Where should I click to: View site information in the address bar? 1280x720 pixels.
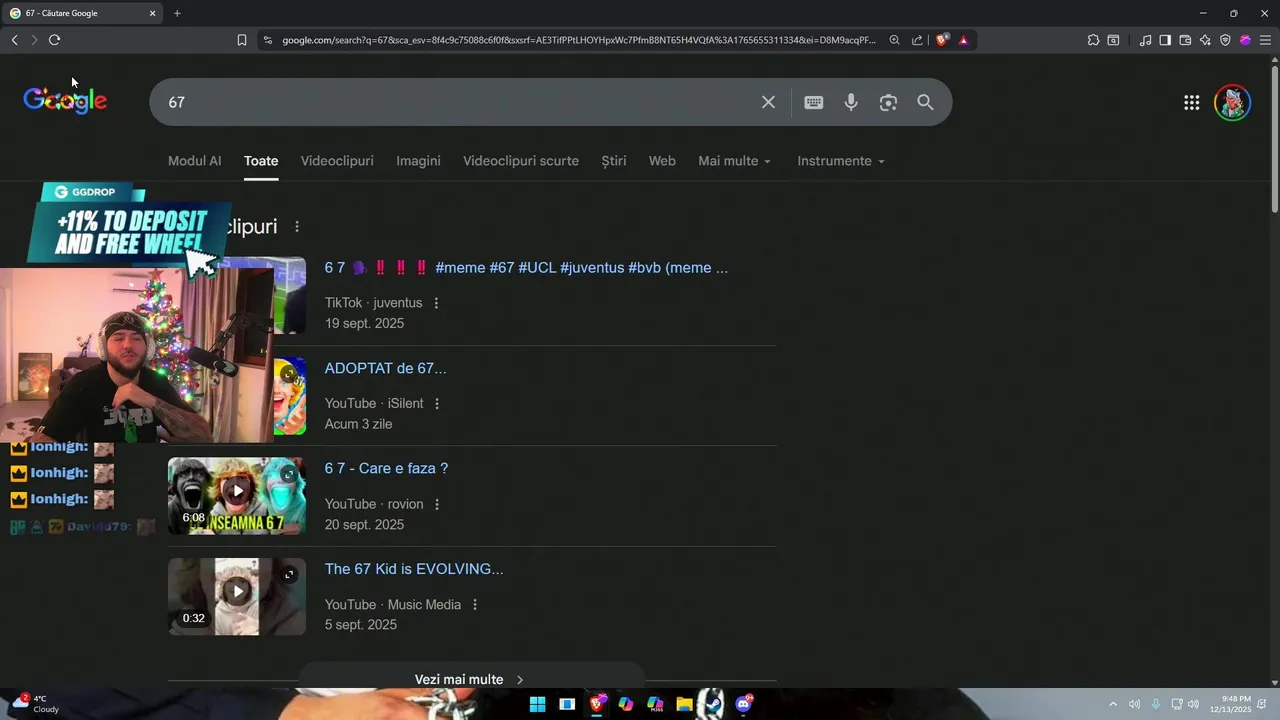[267, 40]
